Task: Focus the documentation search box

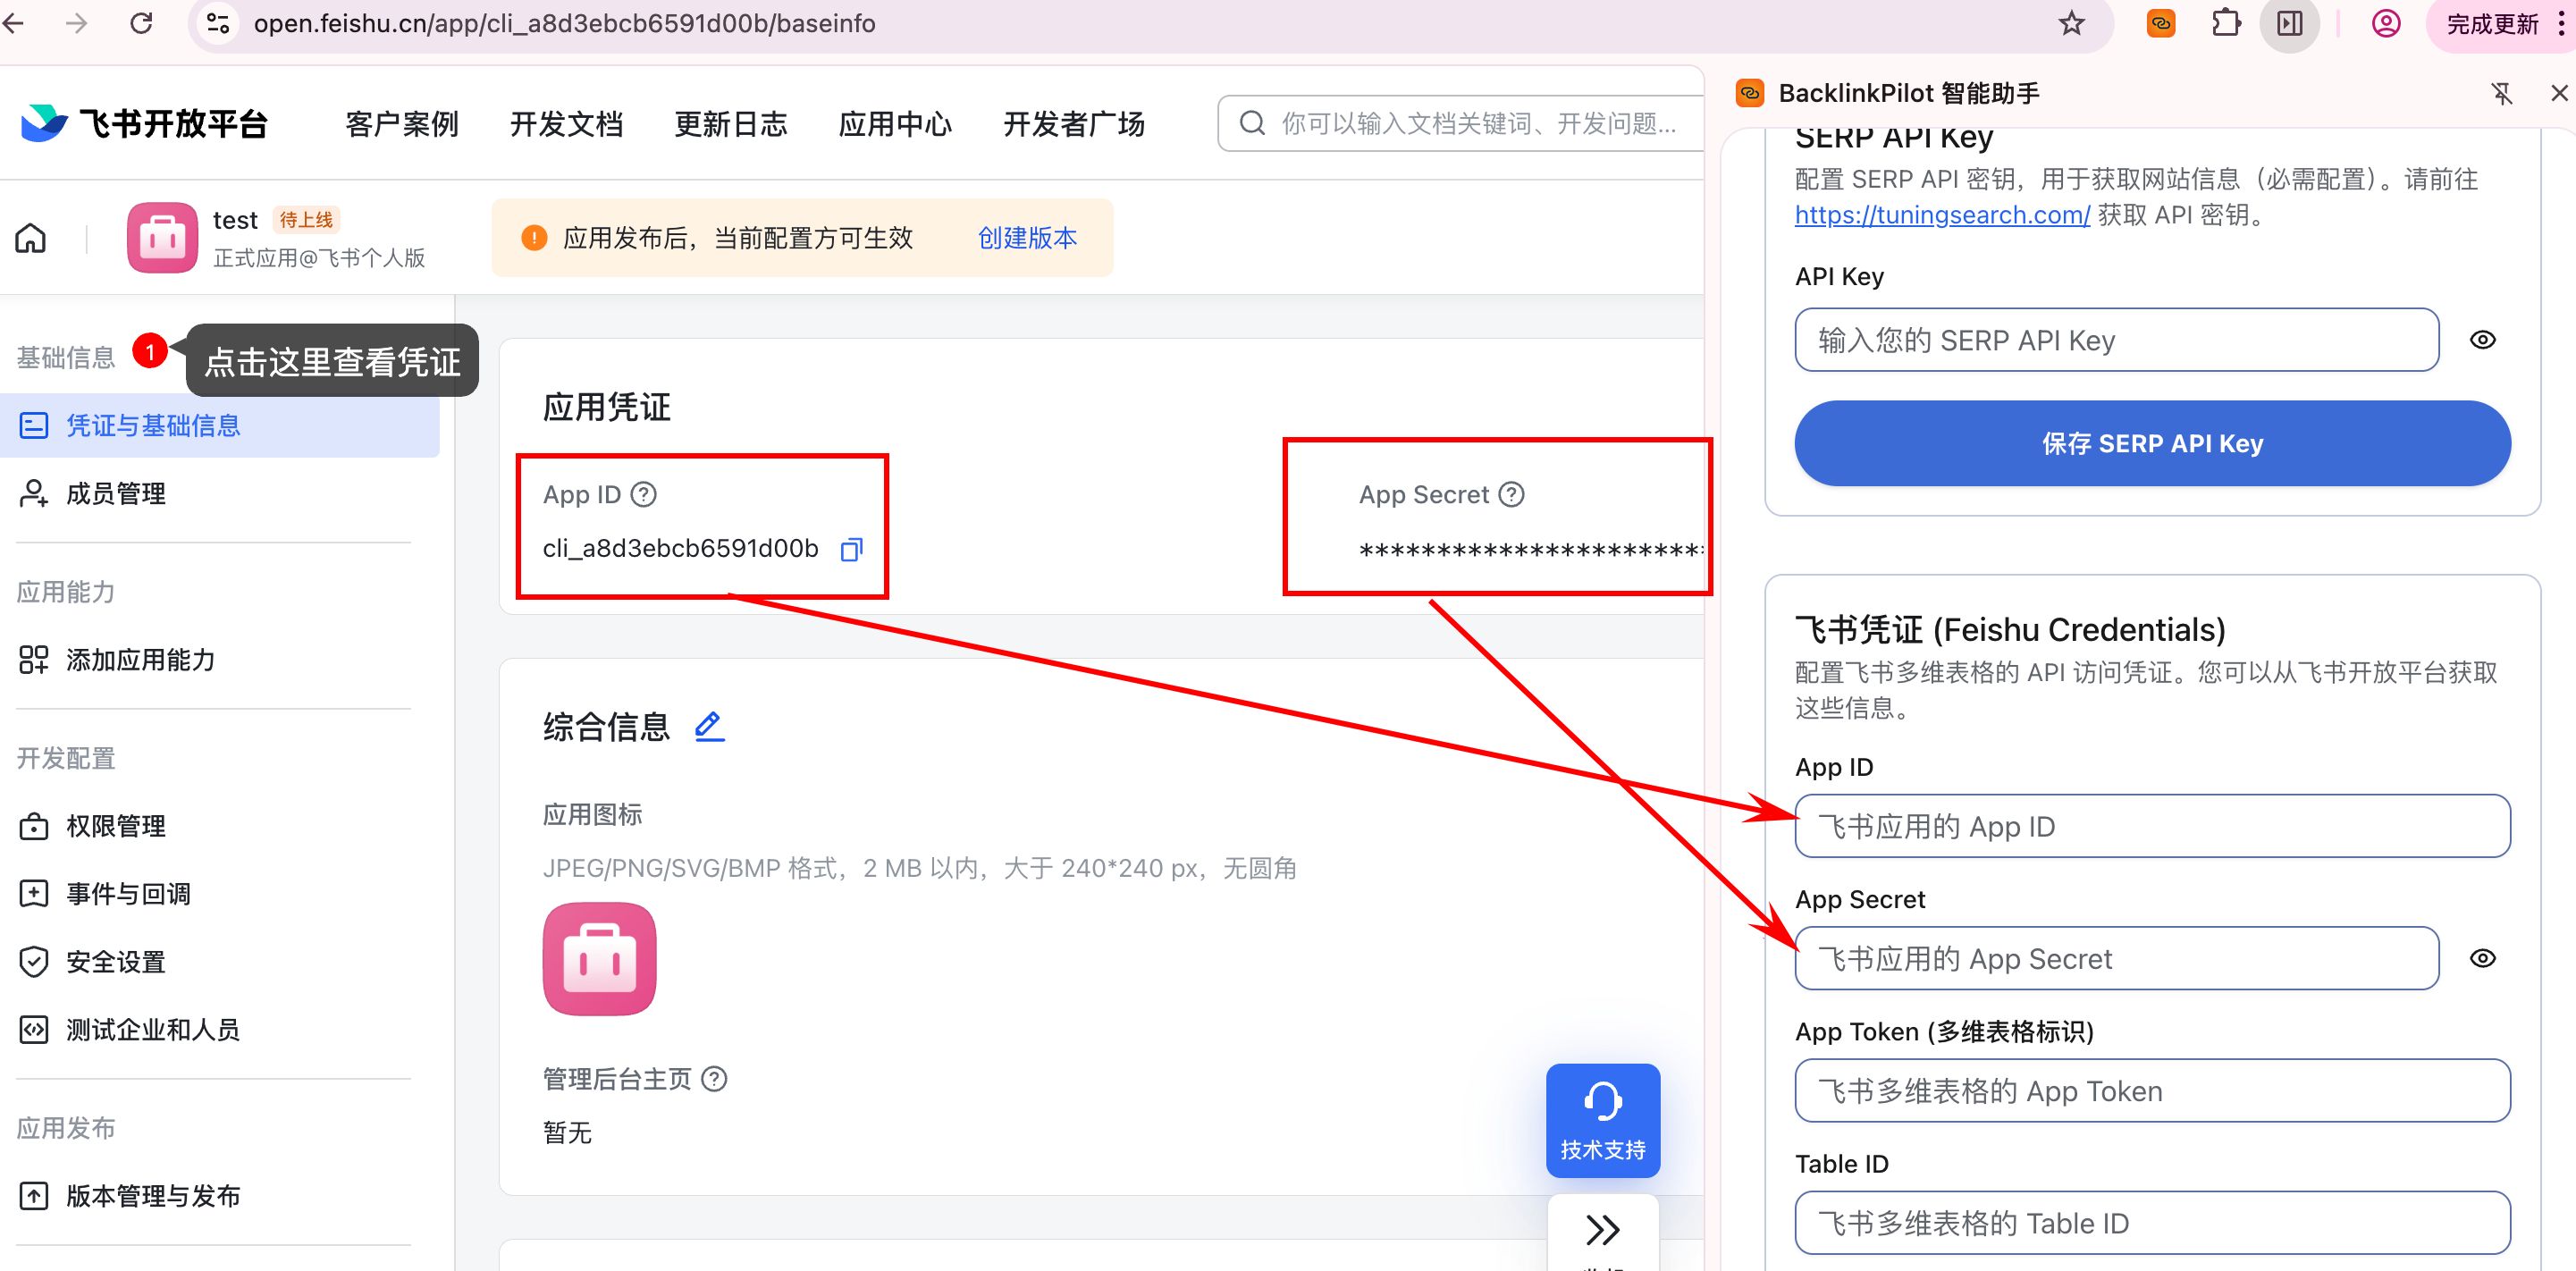Action: 1461,123
